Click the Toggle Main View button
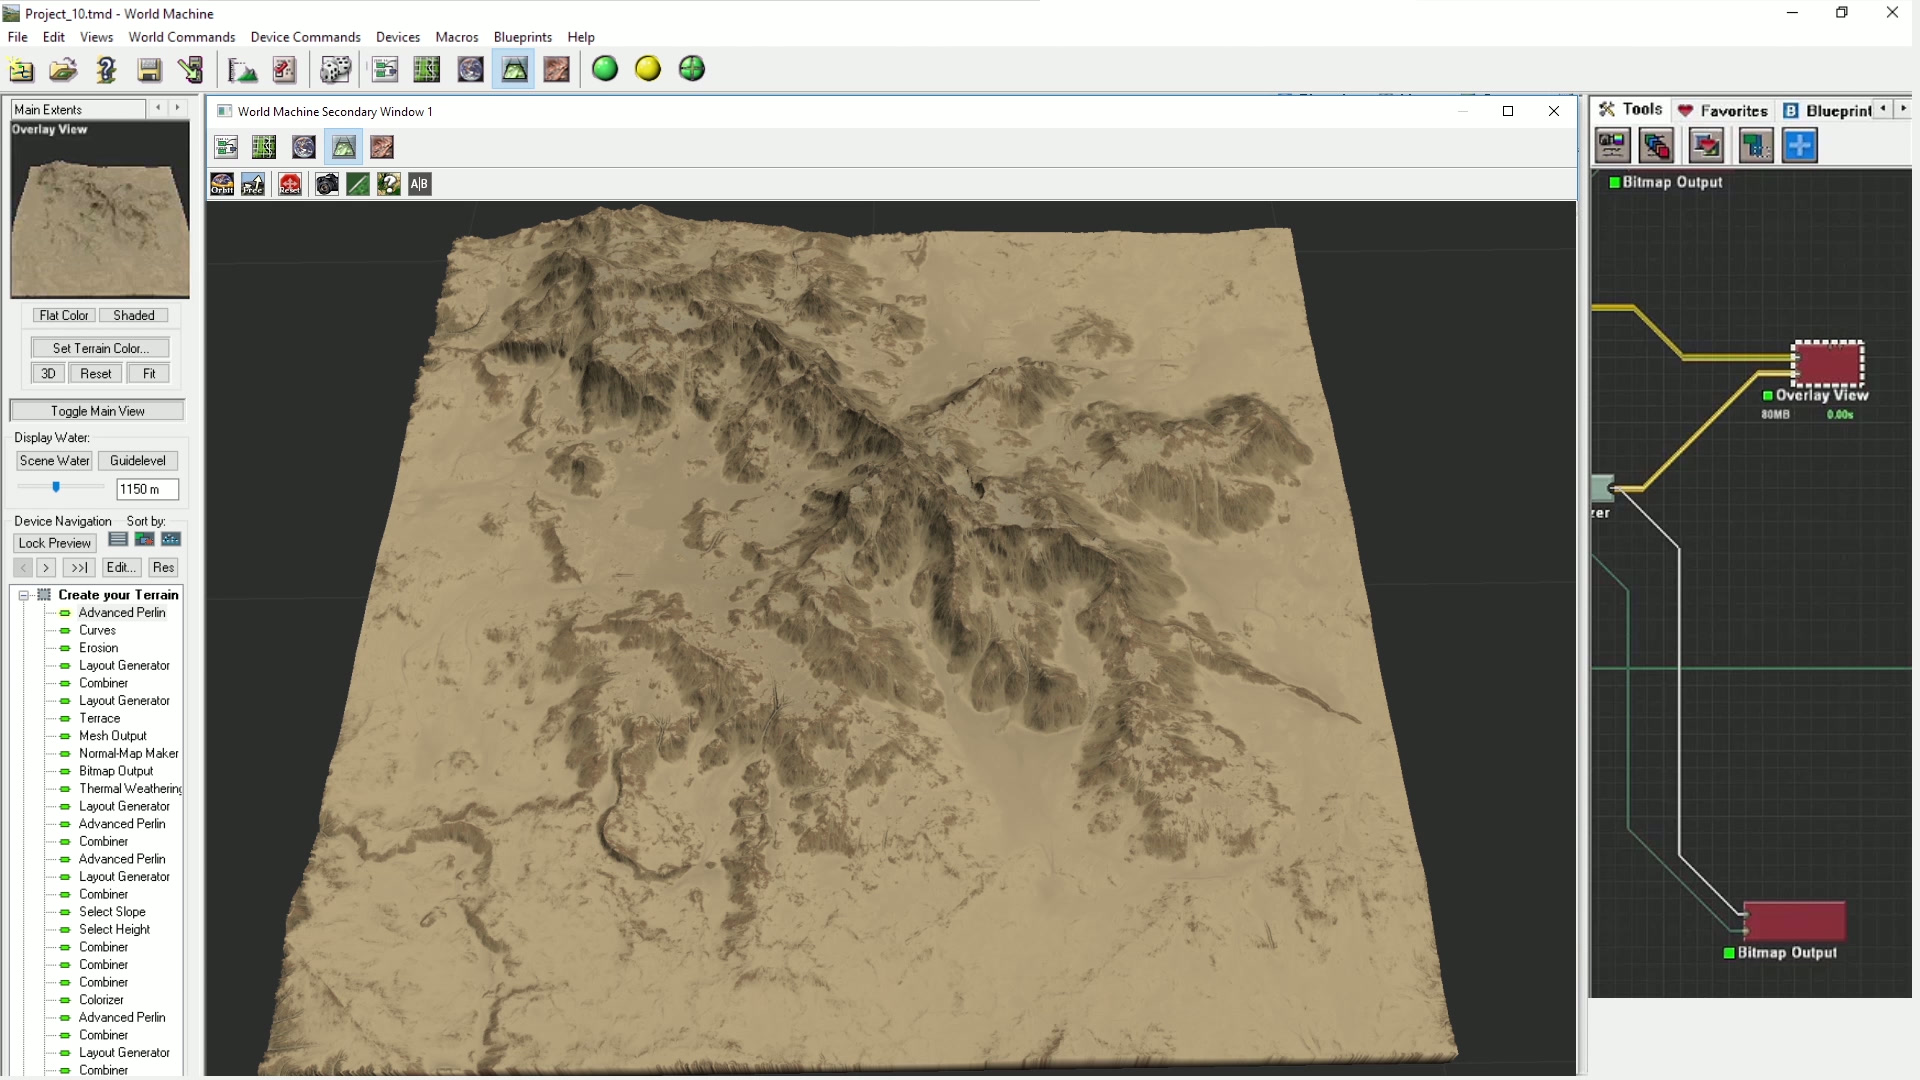The height and width of the screenshot is (1080, 1920). click(97, 411)
